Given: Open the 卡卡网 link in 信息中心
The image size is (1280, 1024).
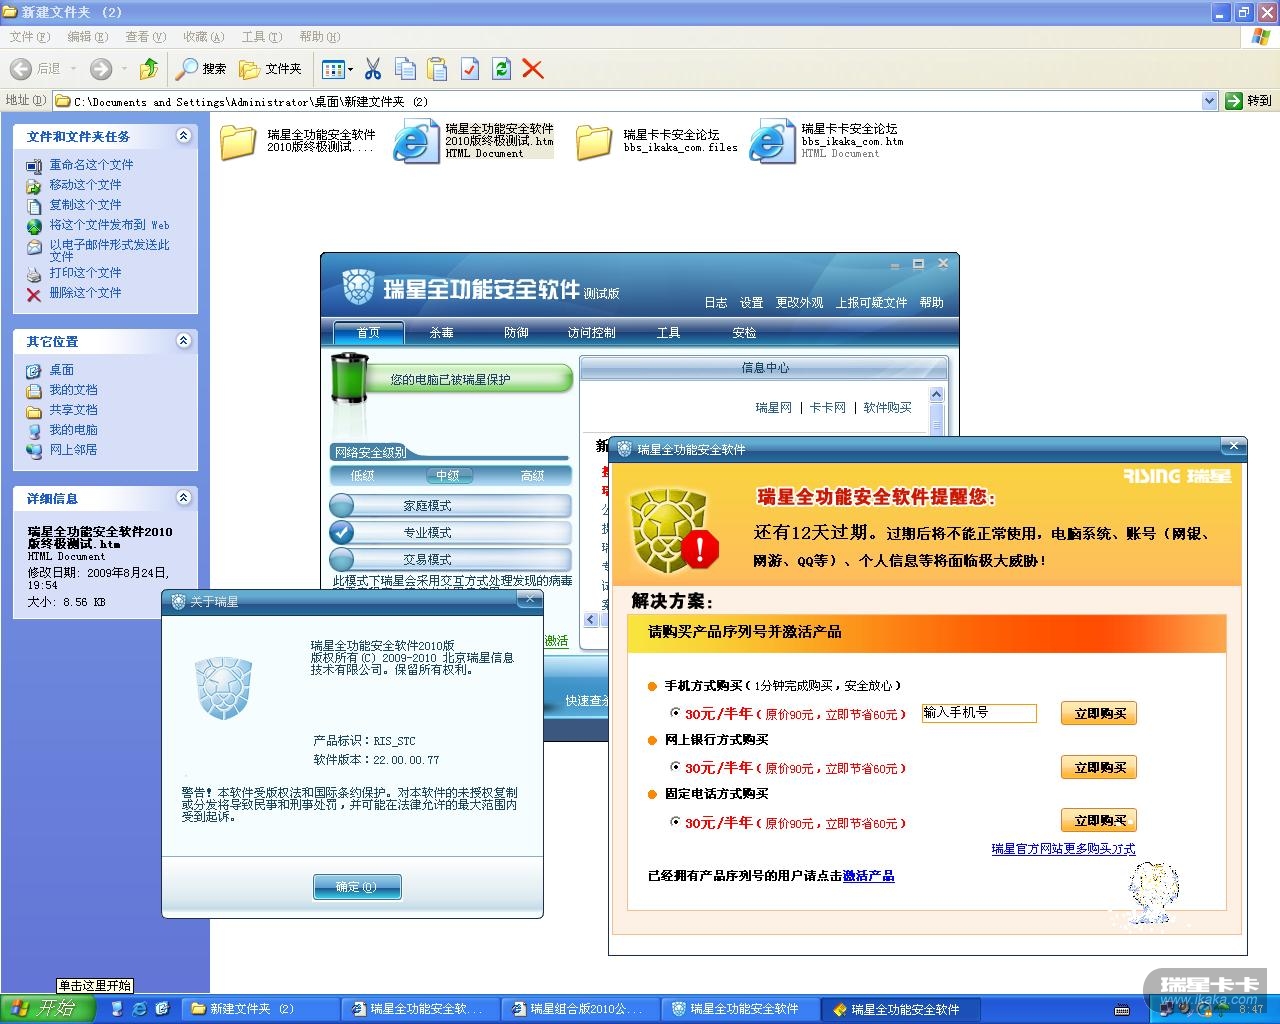Looking at the screenshot, I should [828, 408].
